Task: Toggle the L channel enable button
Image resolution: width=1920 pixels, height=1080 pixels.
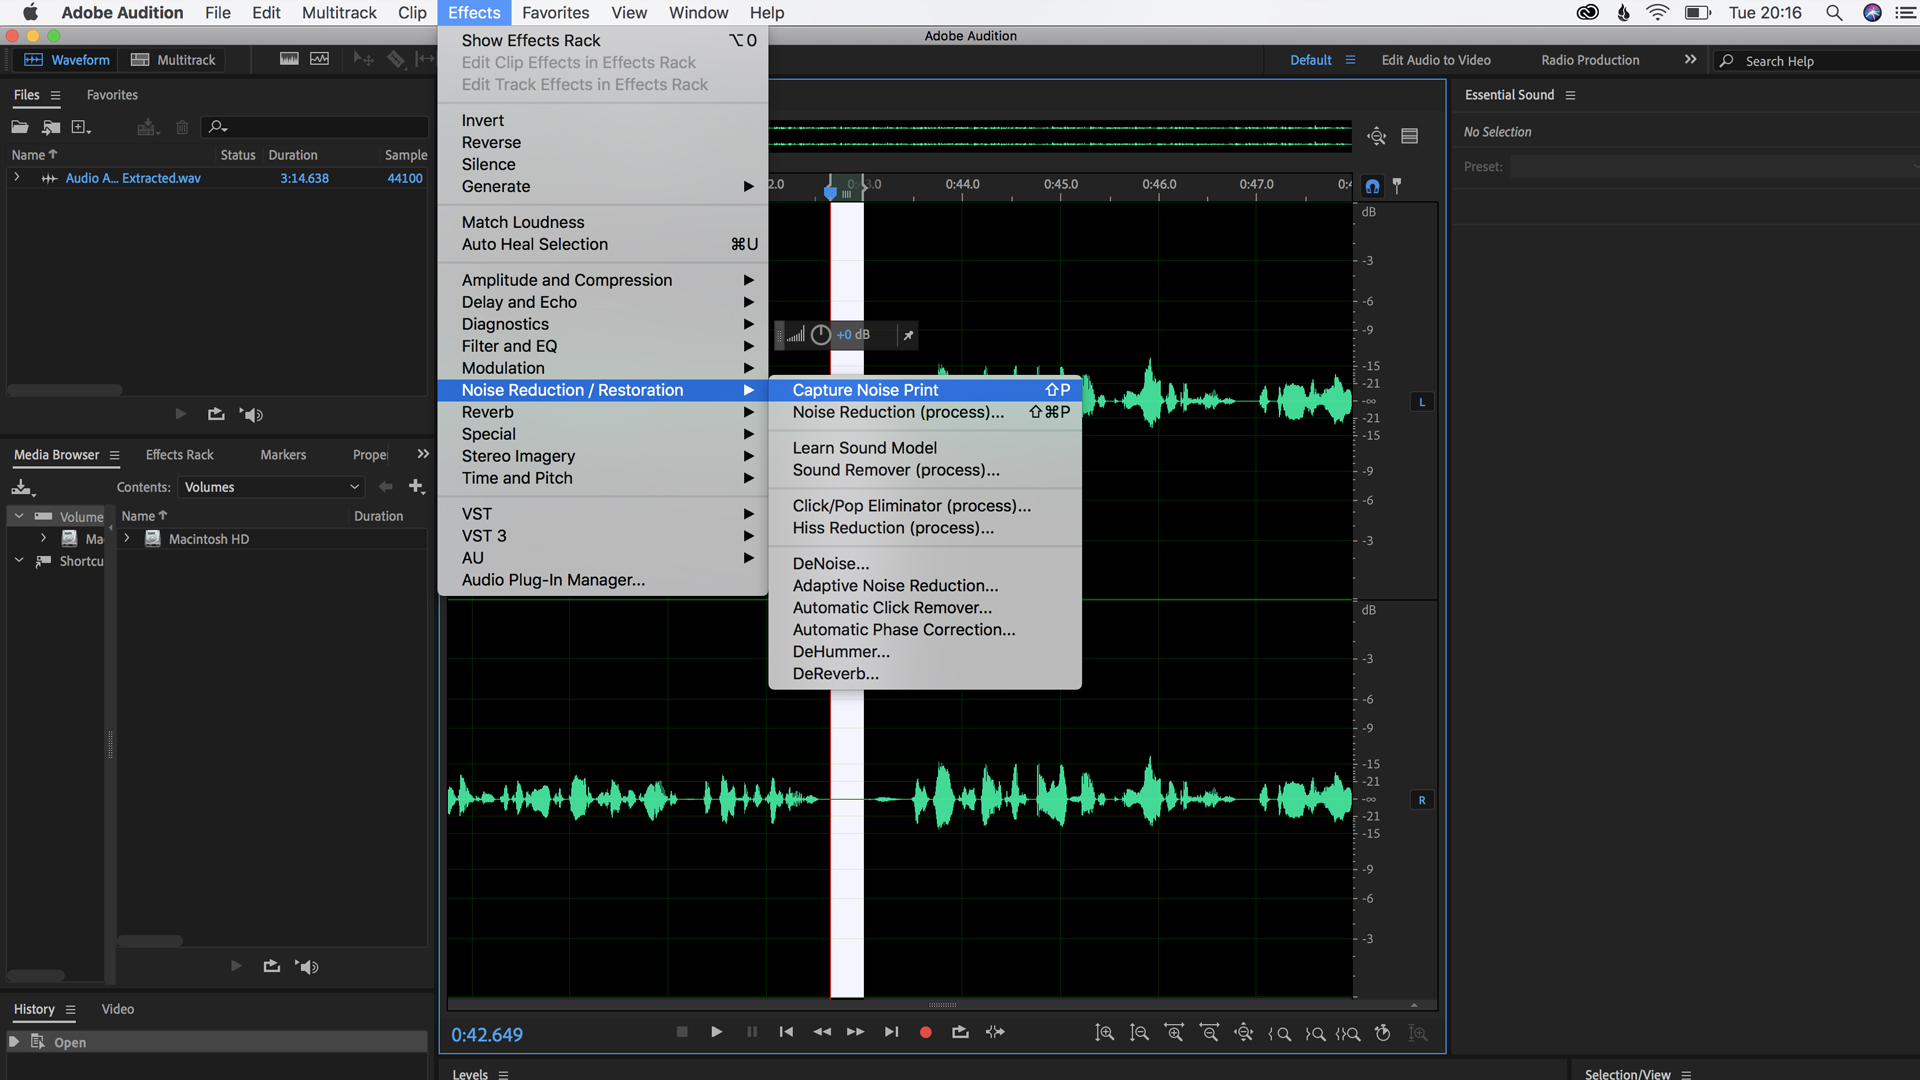Action: click(x=1421, y=402)
